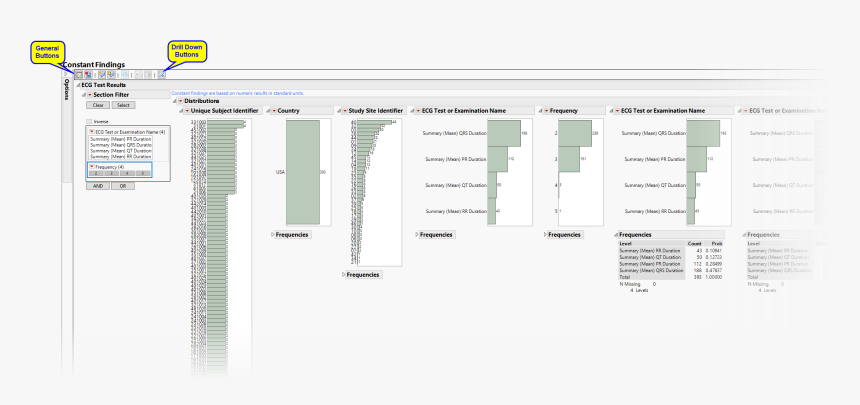Open Unique Subject Identifier red triangle menu
Screen dimensions: 860x405
pos(185,110)
